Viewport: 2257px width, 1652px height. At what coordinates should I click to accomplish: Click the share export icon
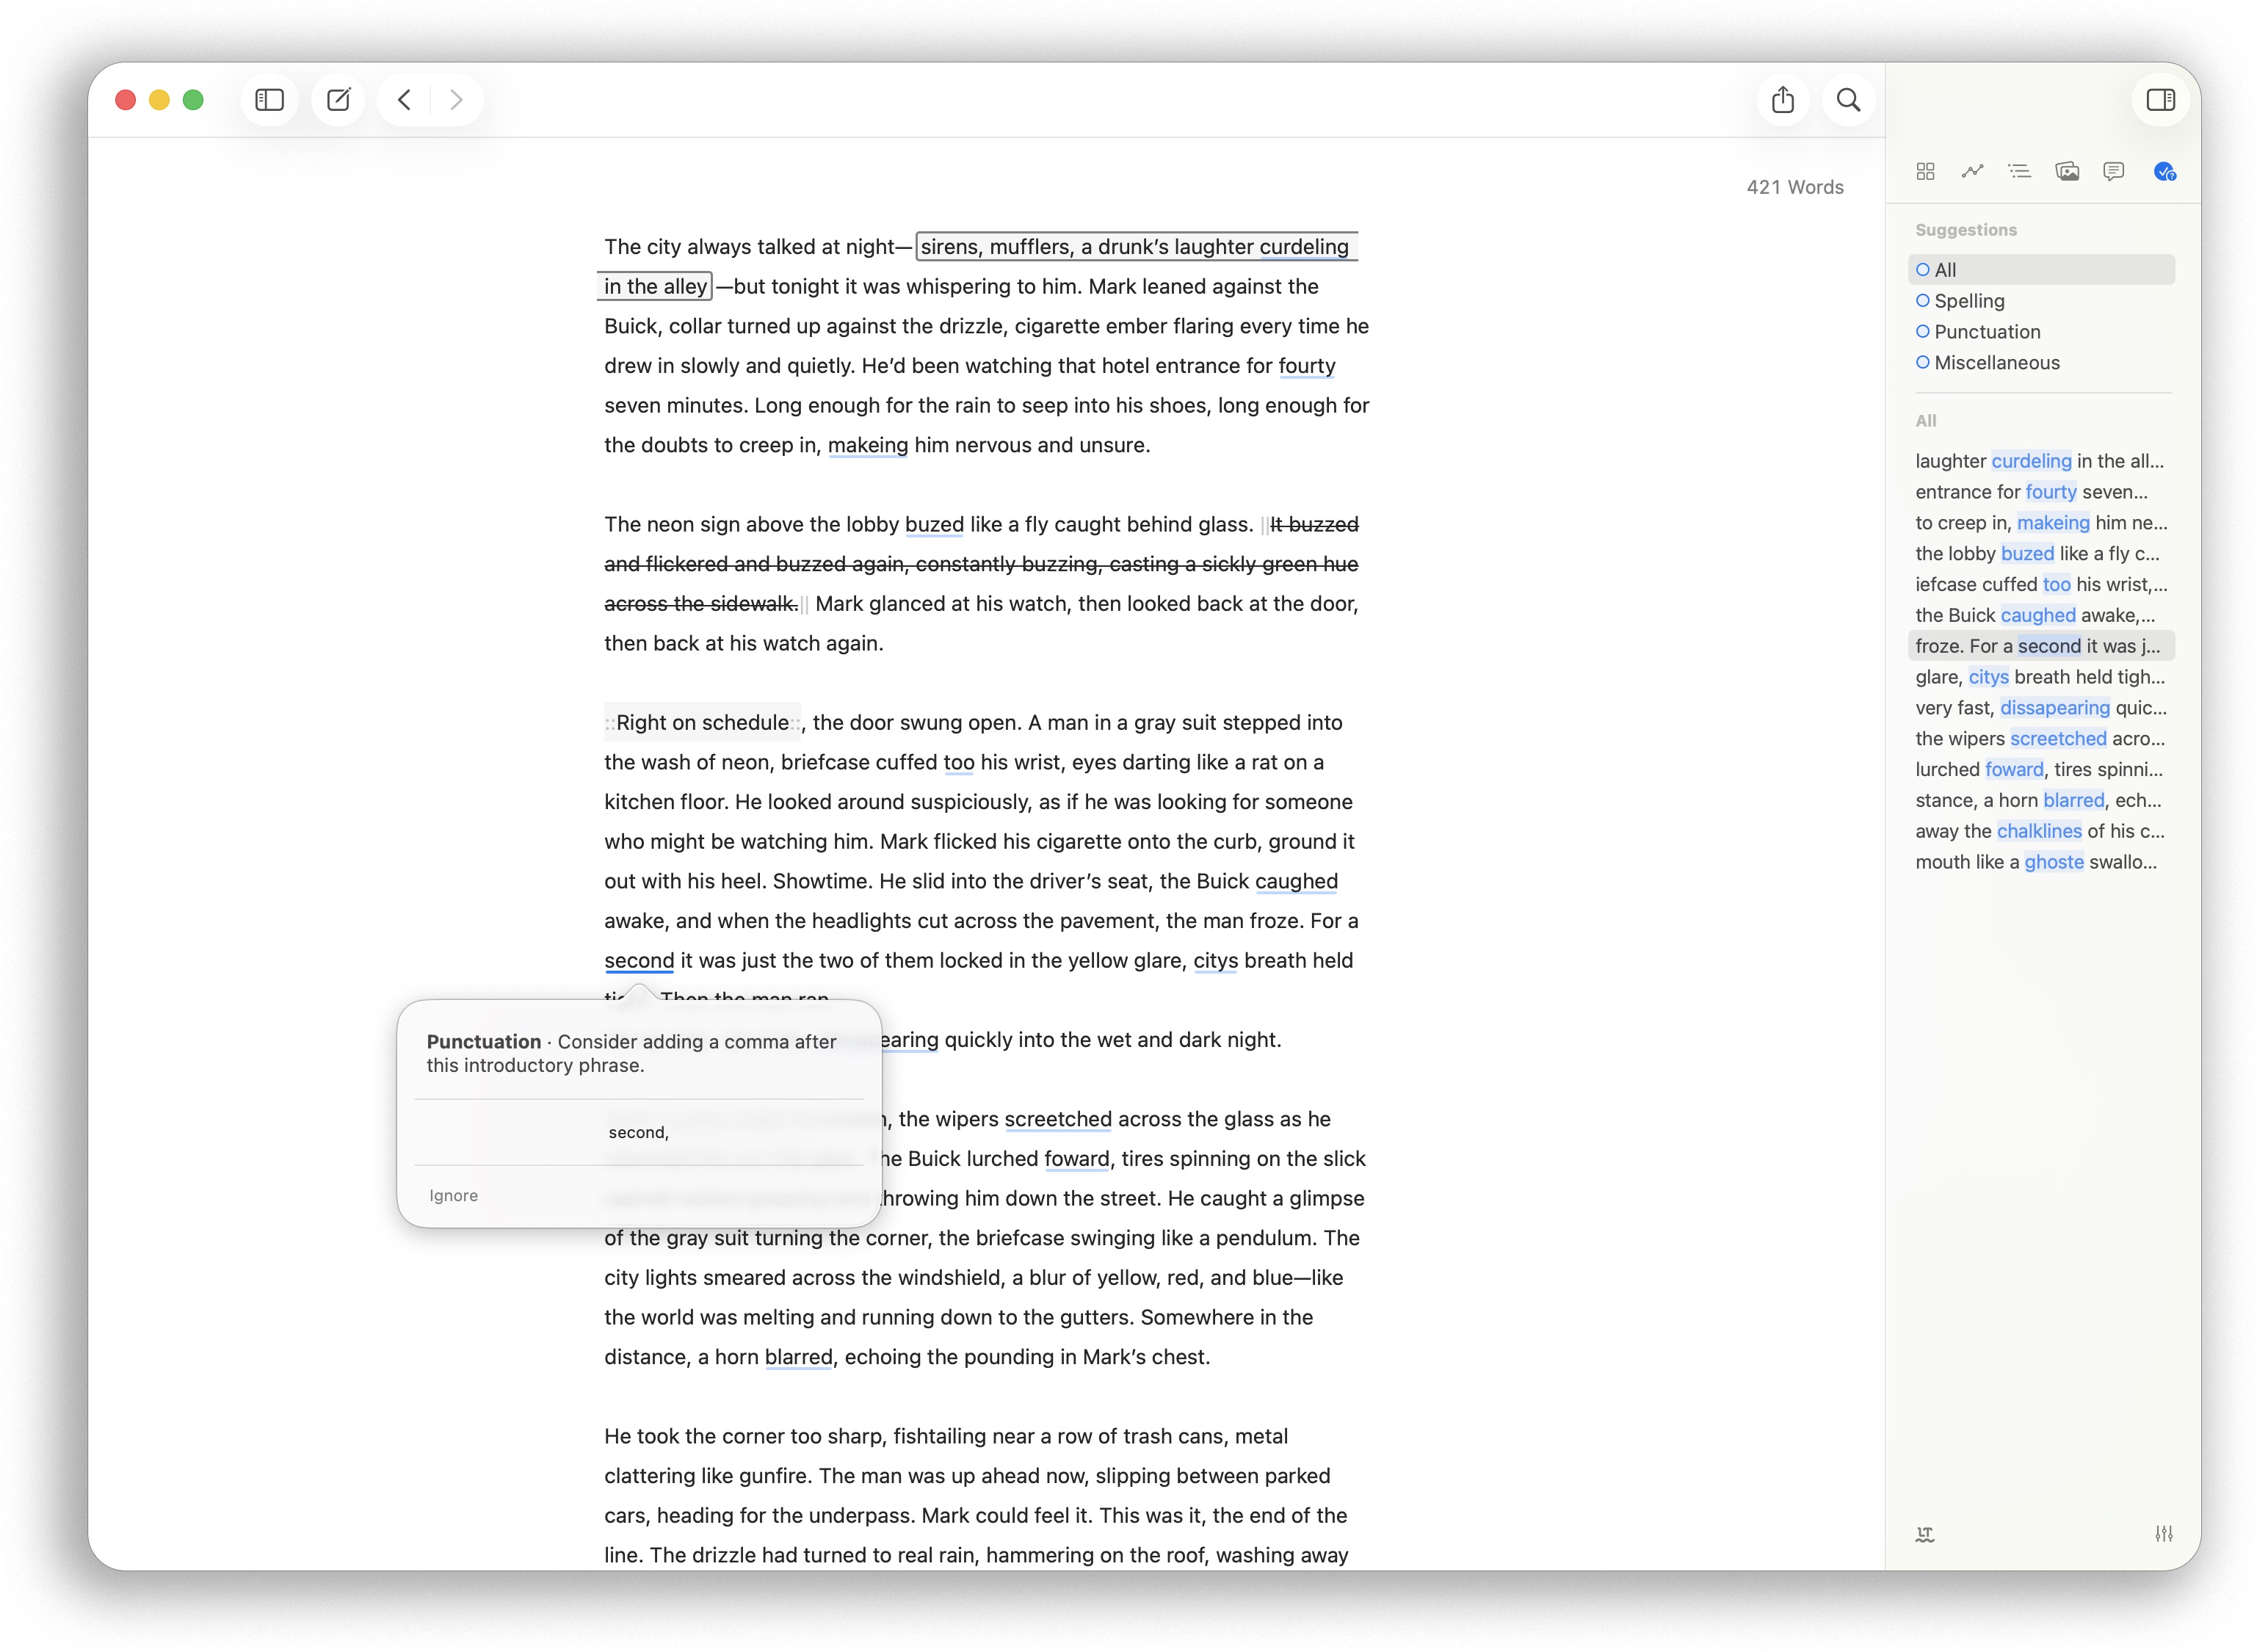tap(1782, 100)
